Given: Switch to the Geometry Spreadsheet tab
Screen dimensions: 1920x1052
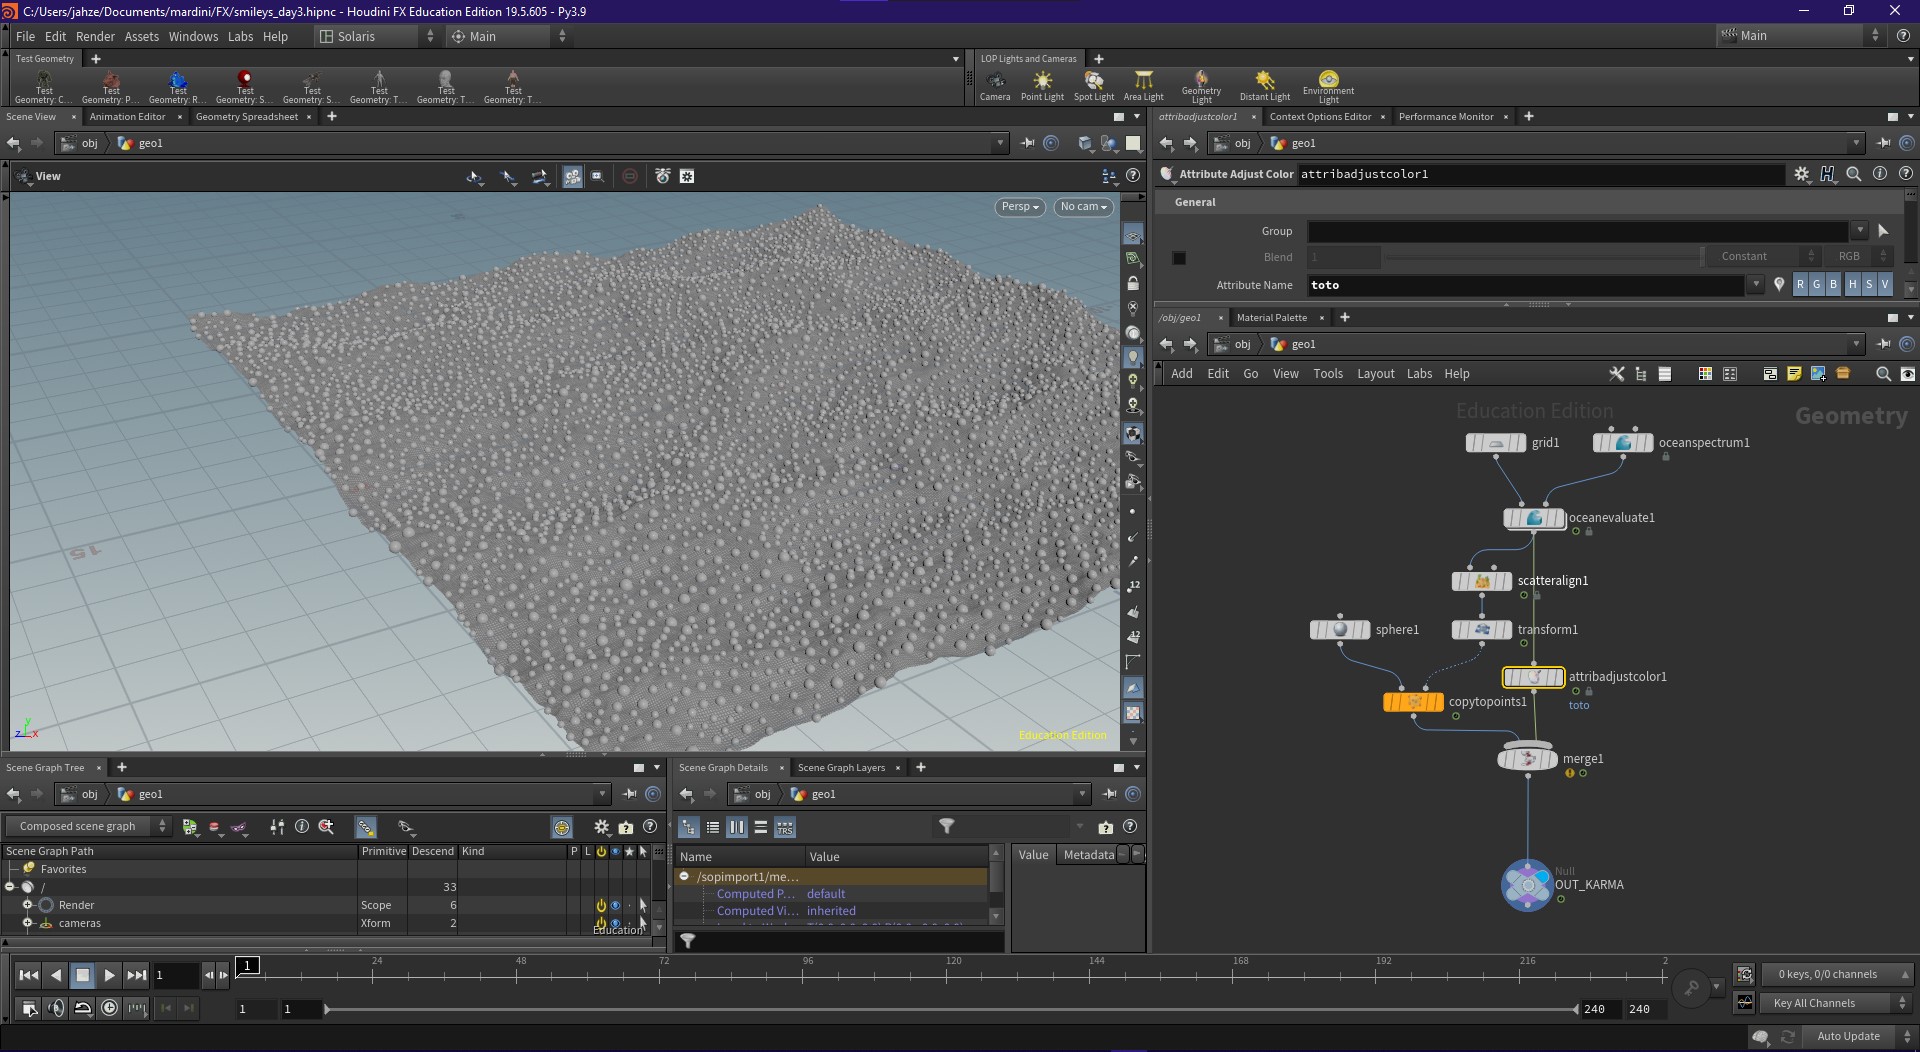Looking at the screenshot, I should (x=247, y=117).
